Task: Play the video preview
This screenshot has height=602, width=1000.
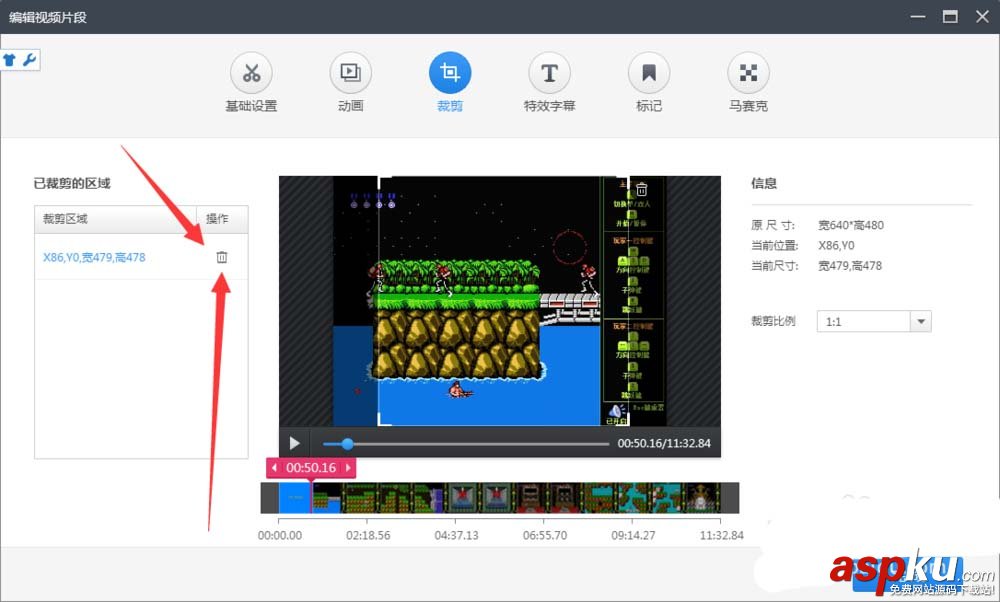Action: tap(295, 443)
